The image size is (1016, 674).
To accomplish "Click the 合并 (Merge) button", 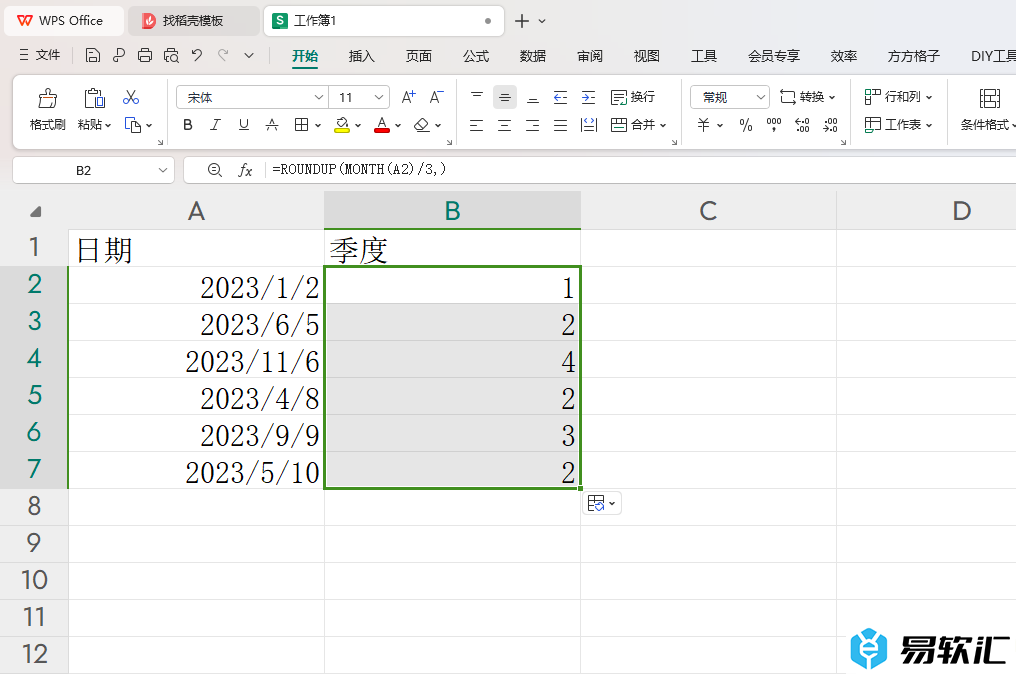I will tap(633, 125).
